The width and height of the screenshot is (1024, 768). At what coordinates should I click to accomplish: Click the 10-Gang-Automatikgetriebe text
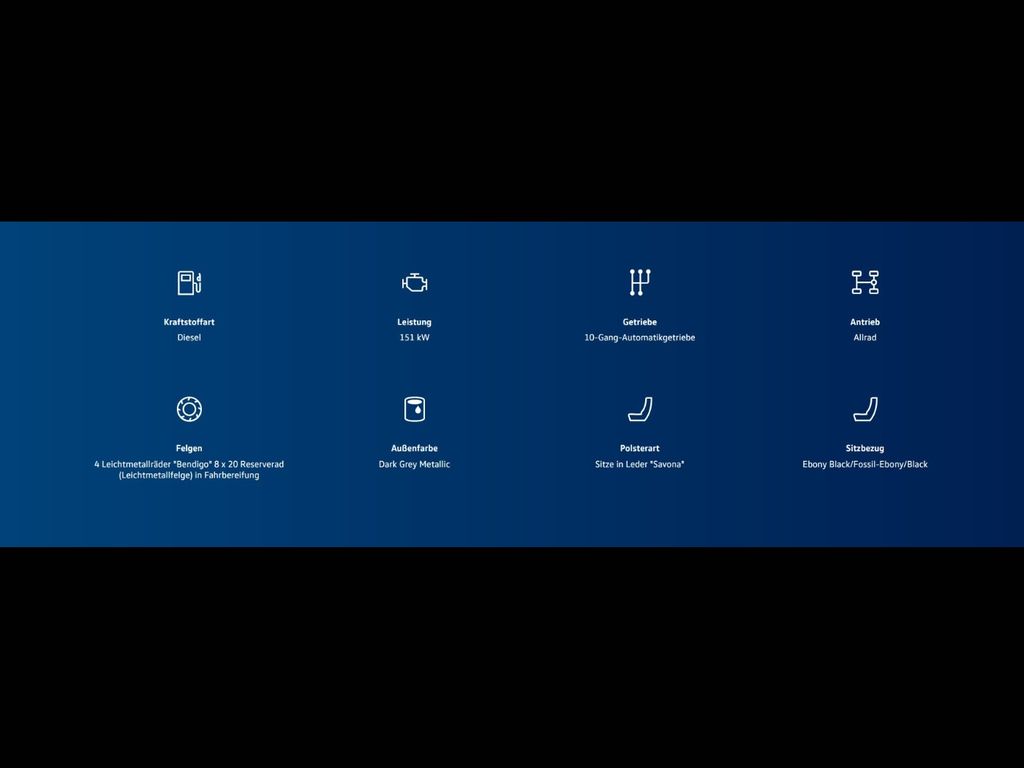tap(640, 338)
